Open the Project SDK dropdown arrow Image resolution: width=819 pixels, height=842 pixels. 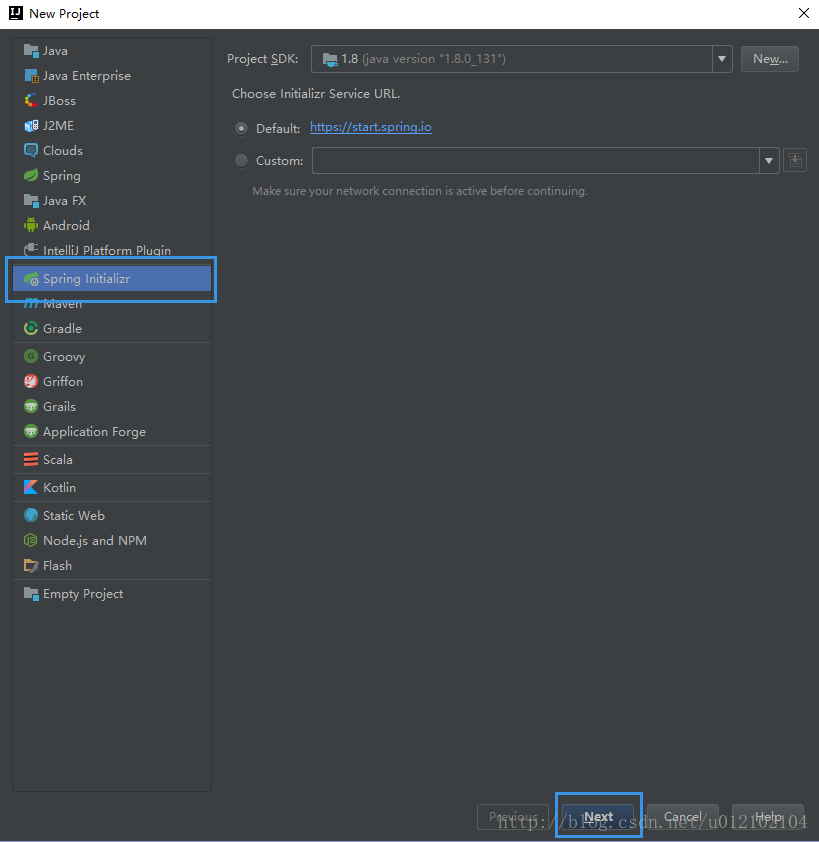pos(722,59)
